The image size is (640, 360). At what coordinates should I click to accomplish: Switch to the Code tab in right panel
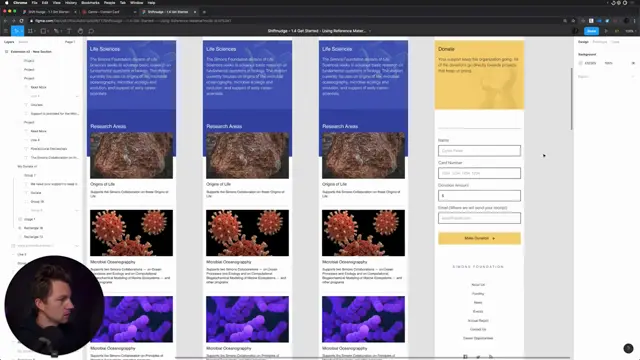click(615, 42)
